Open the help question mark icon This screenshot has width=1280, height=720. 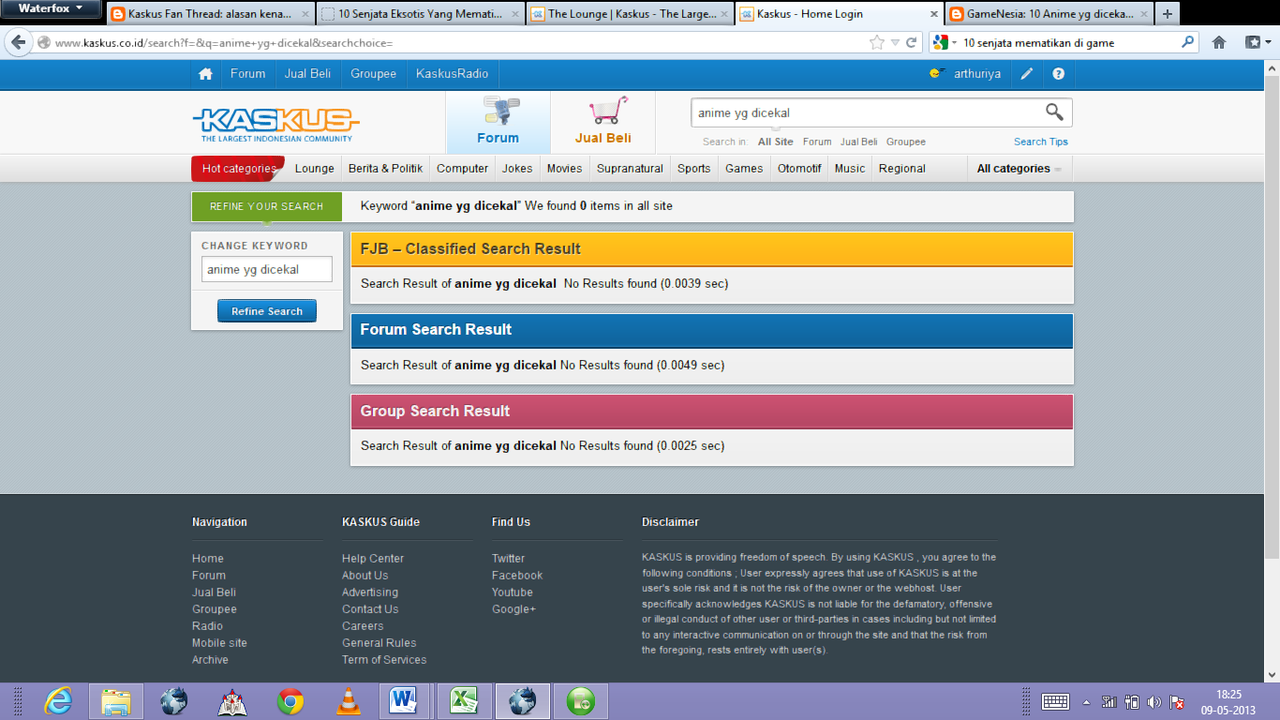click(1058, 74)
